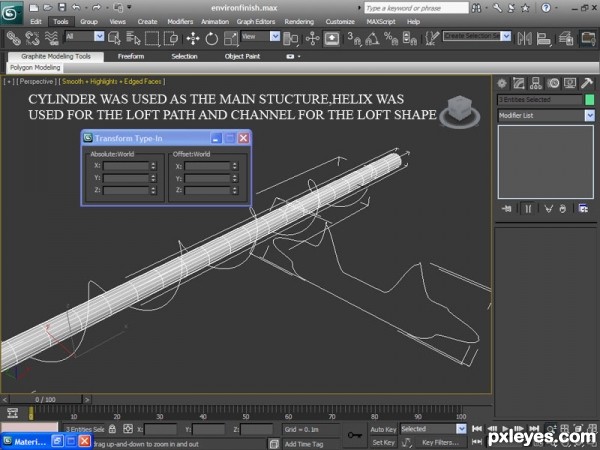Click the time slider 0 / 100 handle
The height and width of the screenshot is (450, 600).
(46, 399)
